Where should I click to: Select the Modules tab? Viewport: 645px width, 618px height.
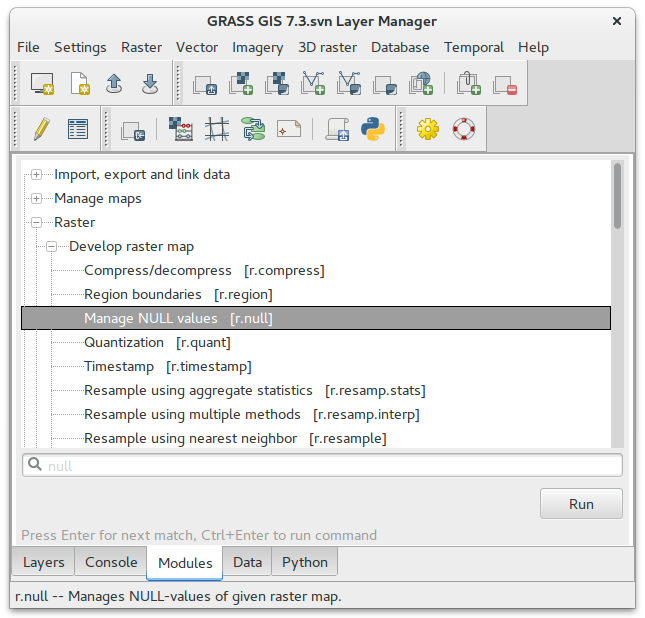pos(185,562)
